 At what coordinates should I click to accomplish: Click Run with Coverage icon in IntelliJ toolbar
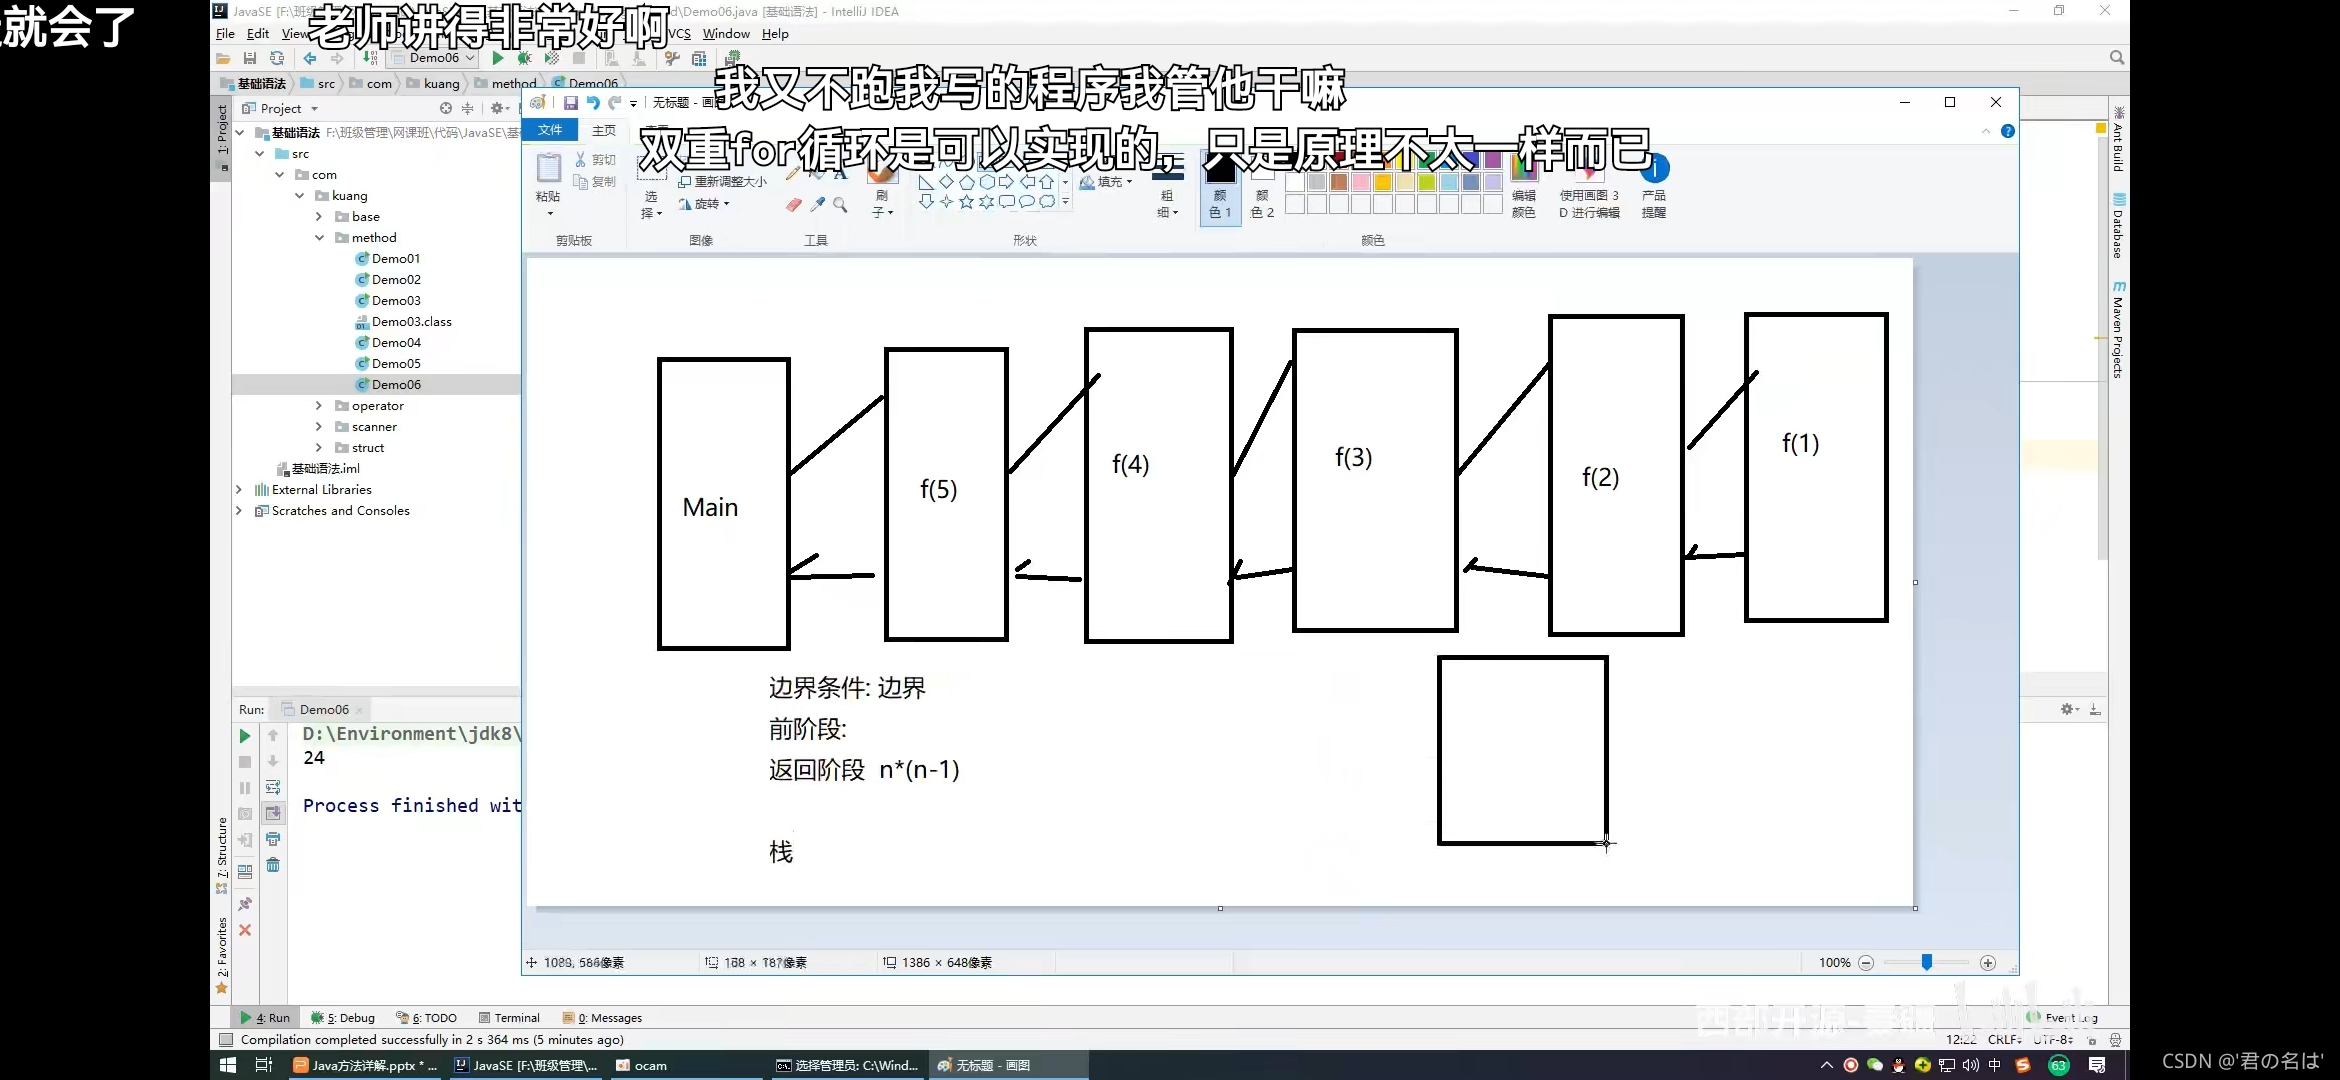(x=551, y=58)
